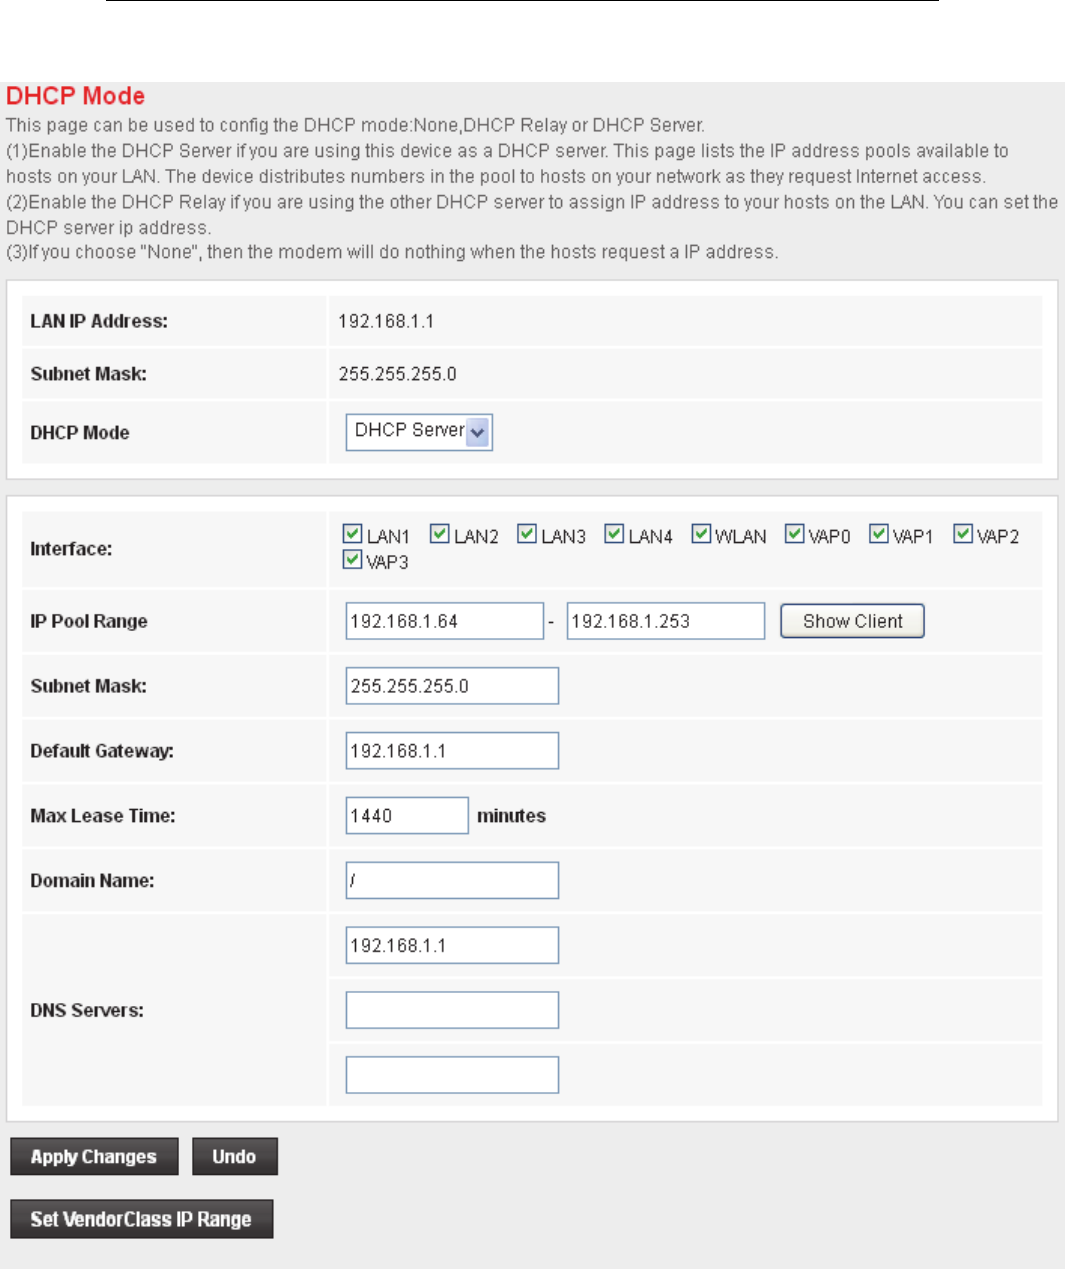Click Apply Changes button
The image size is (1065, 1269).
94,1157
